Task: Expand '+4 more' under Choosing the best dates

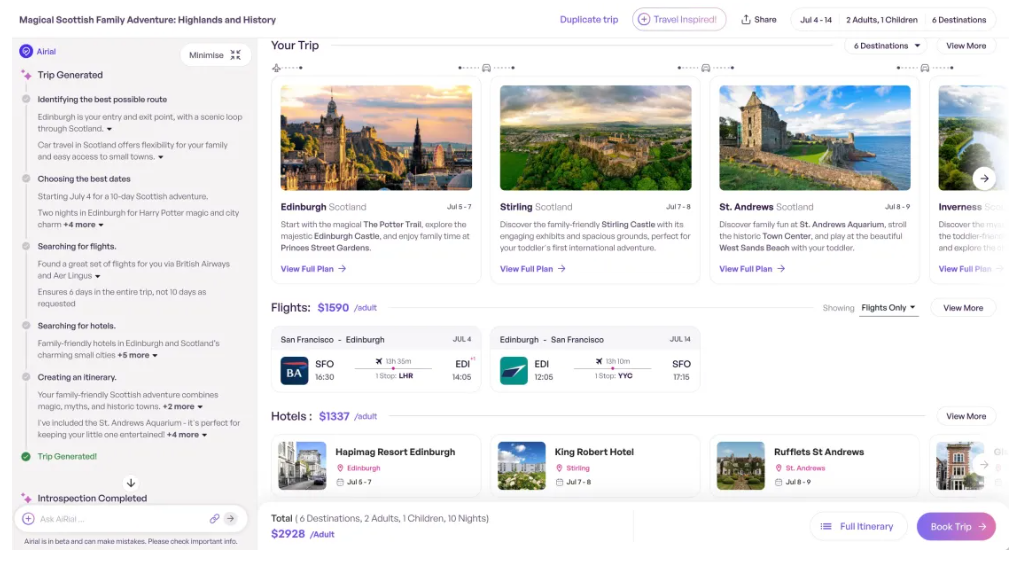Action: click(x=83, y=225)
